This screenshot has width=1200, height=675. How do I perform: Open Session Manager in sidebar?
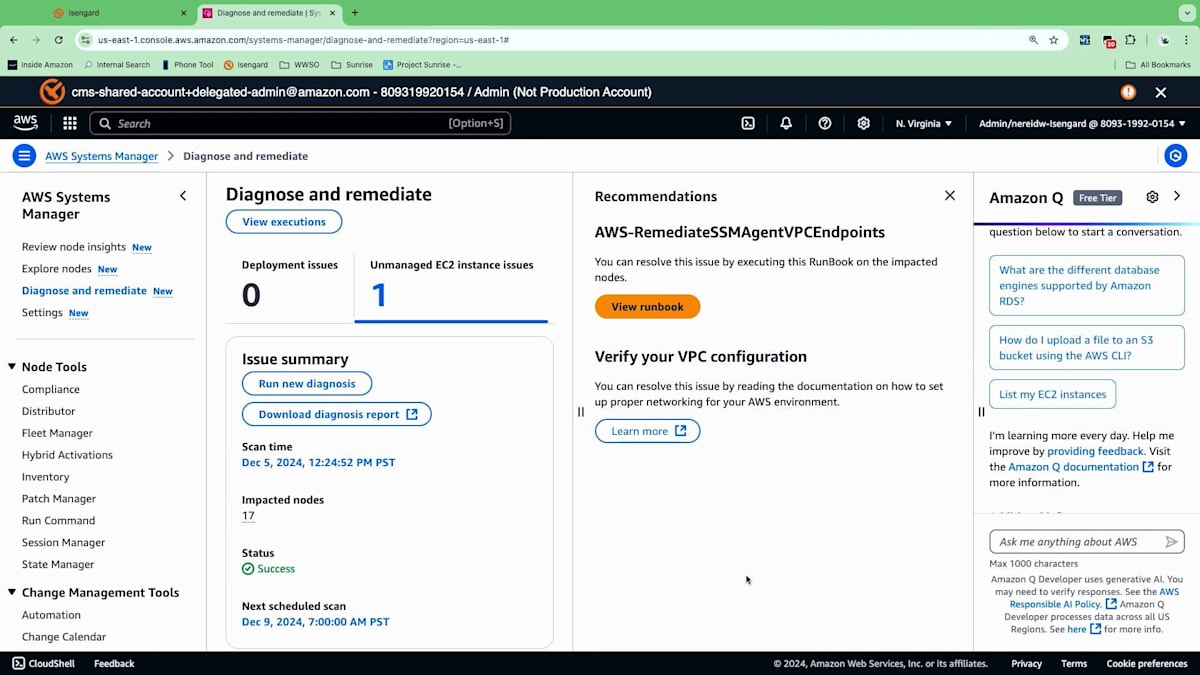pyautogui.click(x=63, y=543)
